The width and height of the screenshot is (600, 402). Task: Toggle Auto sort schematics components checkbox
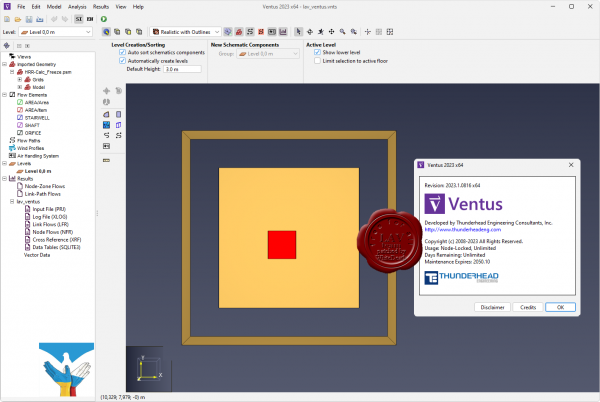coord(122,52)
